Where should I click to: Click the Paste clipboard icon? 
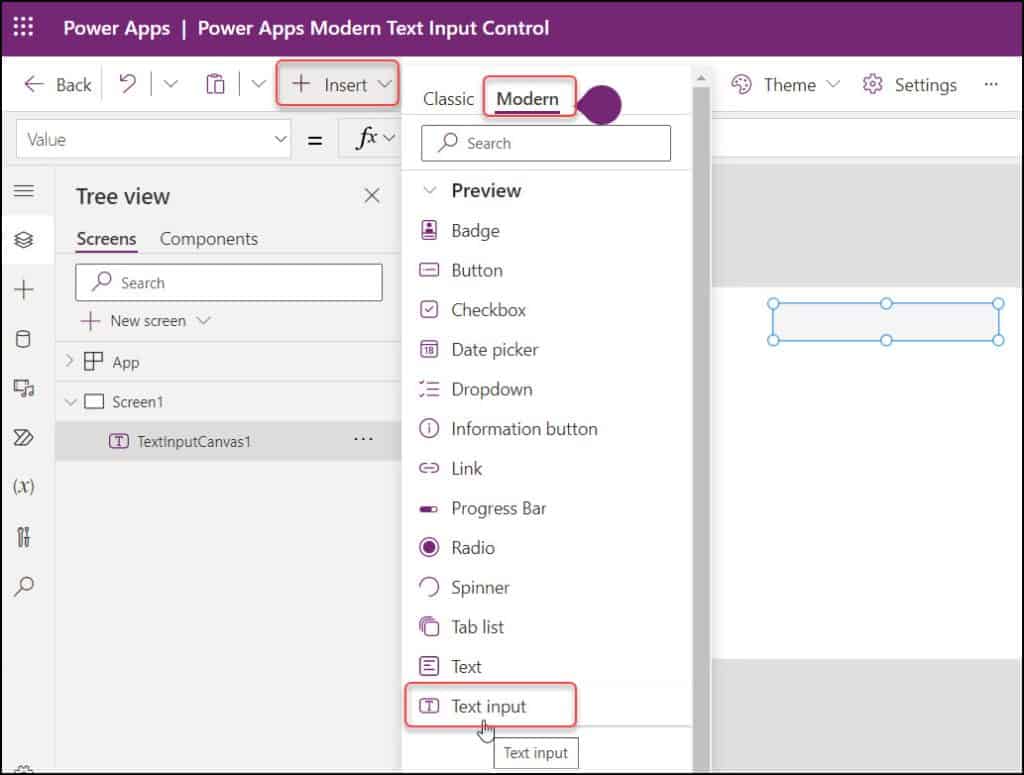click(x=215, y=84)
